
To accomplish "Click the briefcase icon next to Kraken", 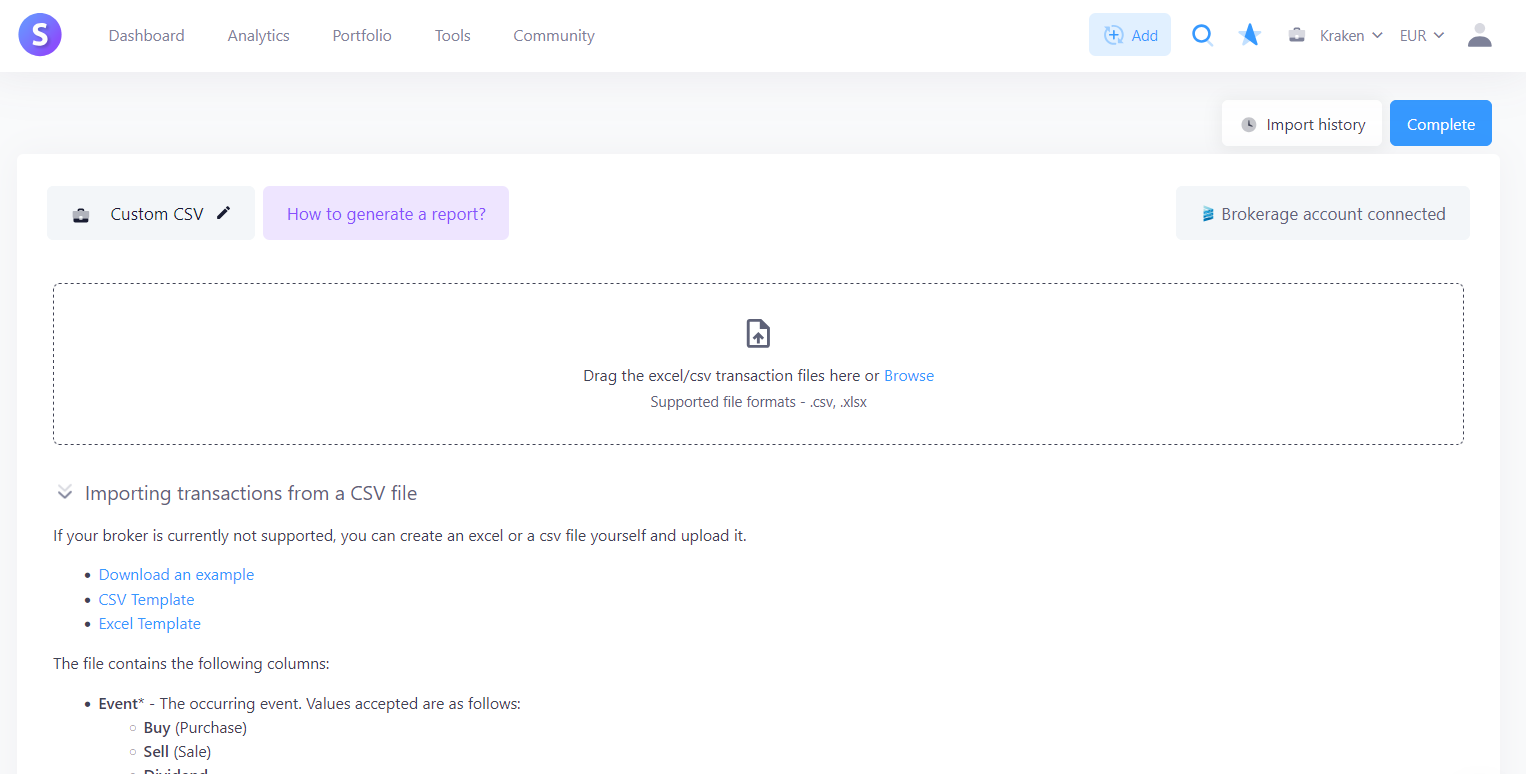I will pyautogui.click(x=1297, y=36).
